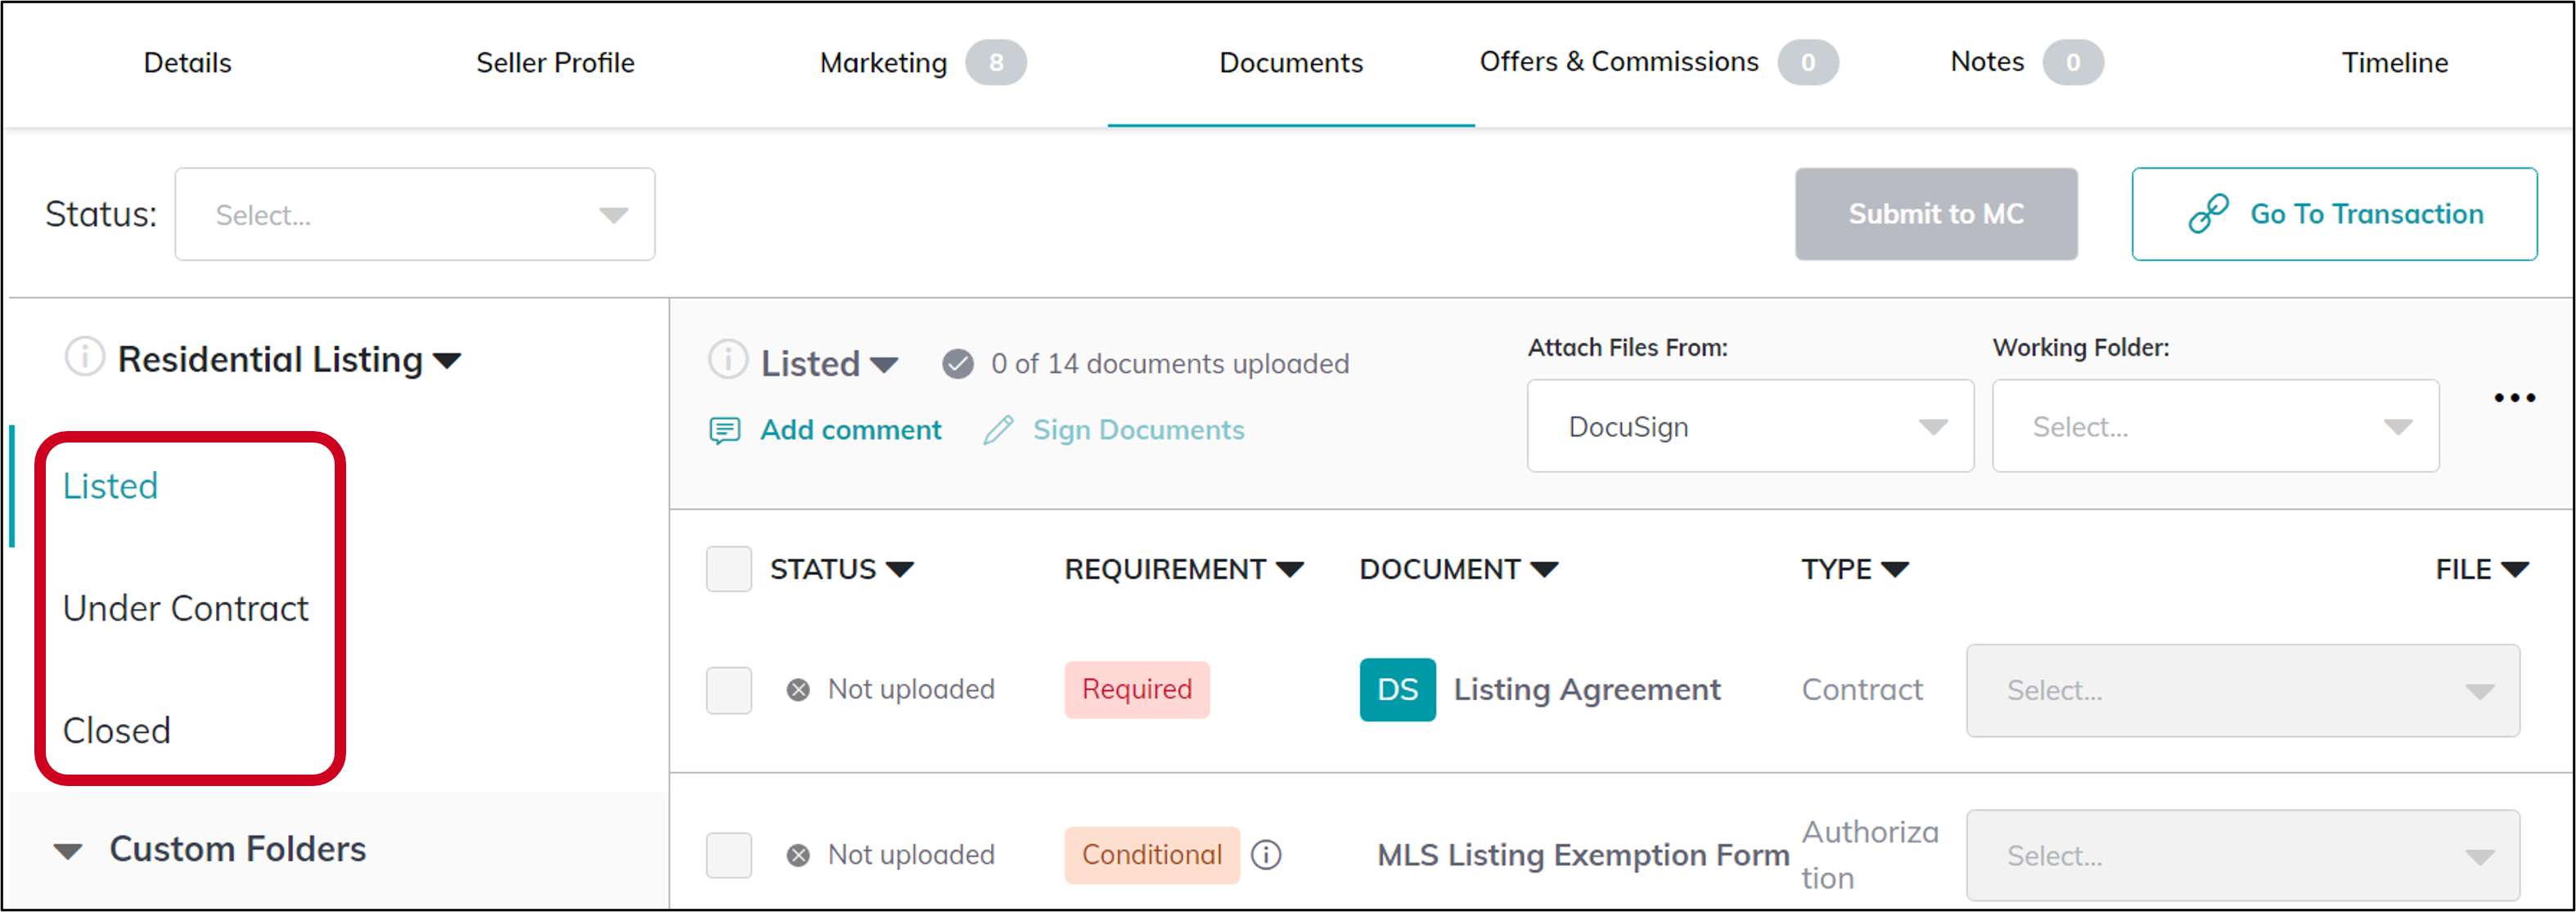Open the Notes tab
Screen dimensions: 2576x912
pos(1987,62)
